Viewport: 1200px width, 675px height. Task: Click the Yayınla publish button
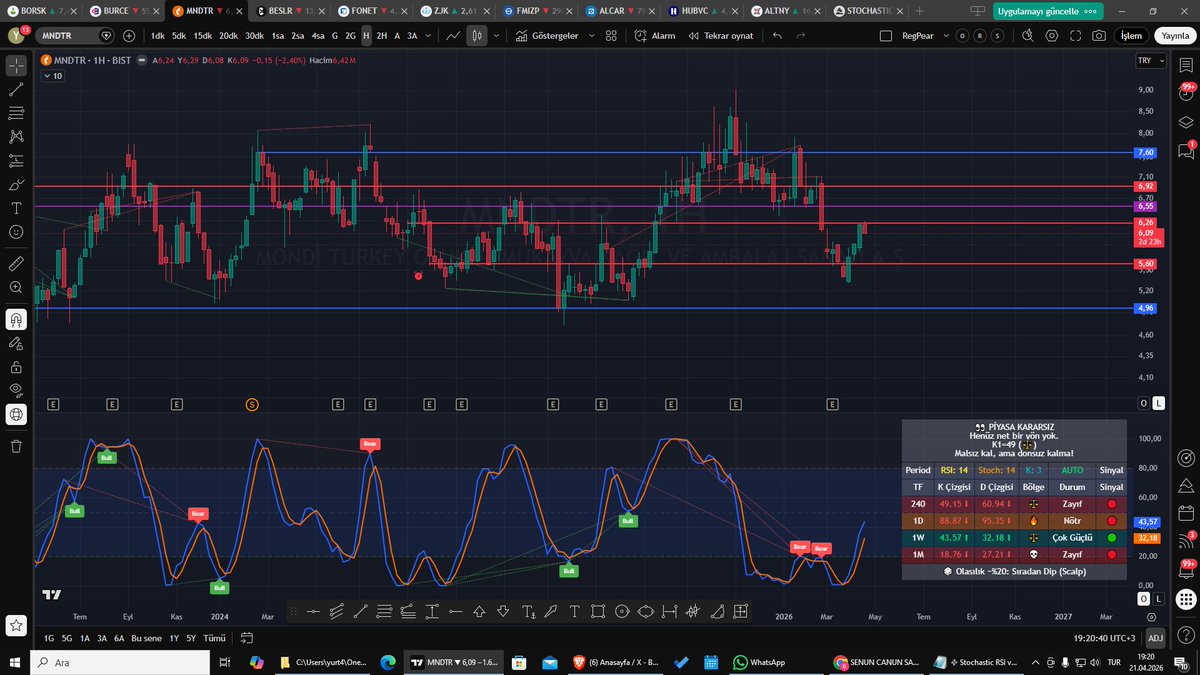tap(1175, 35)
